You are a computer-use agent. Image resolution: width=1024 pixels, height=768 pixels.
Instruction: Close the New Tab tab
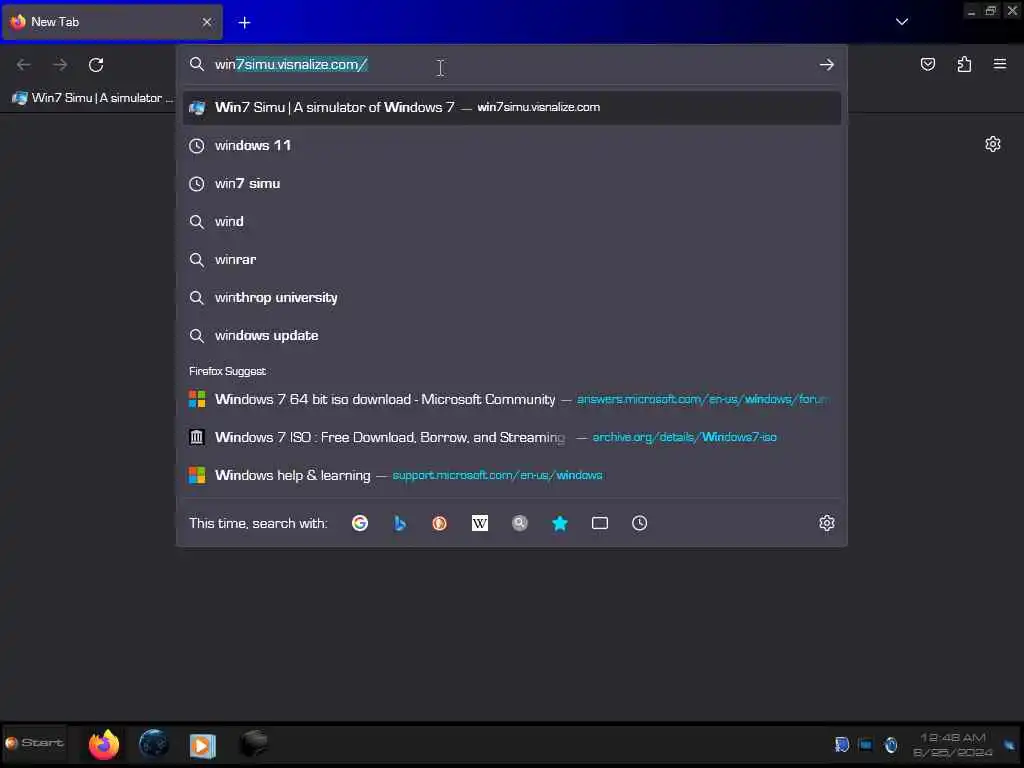(x=206, y=22)
